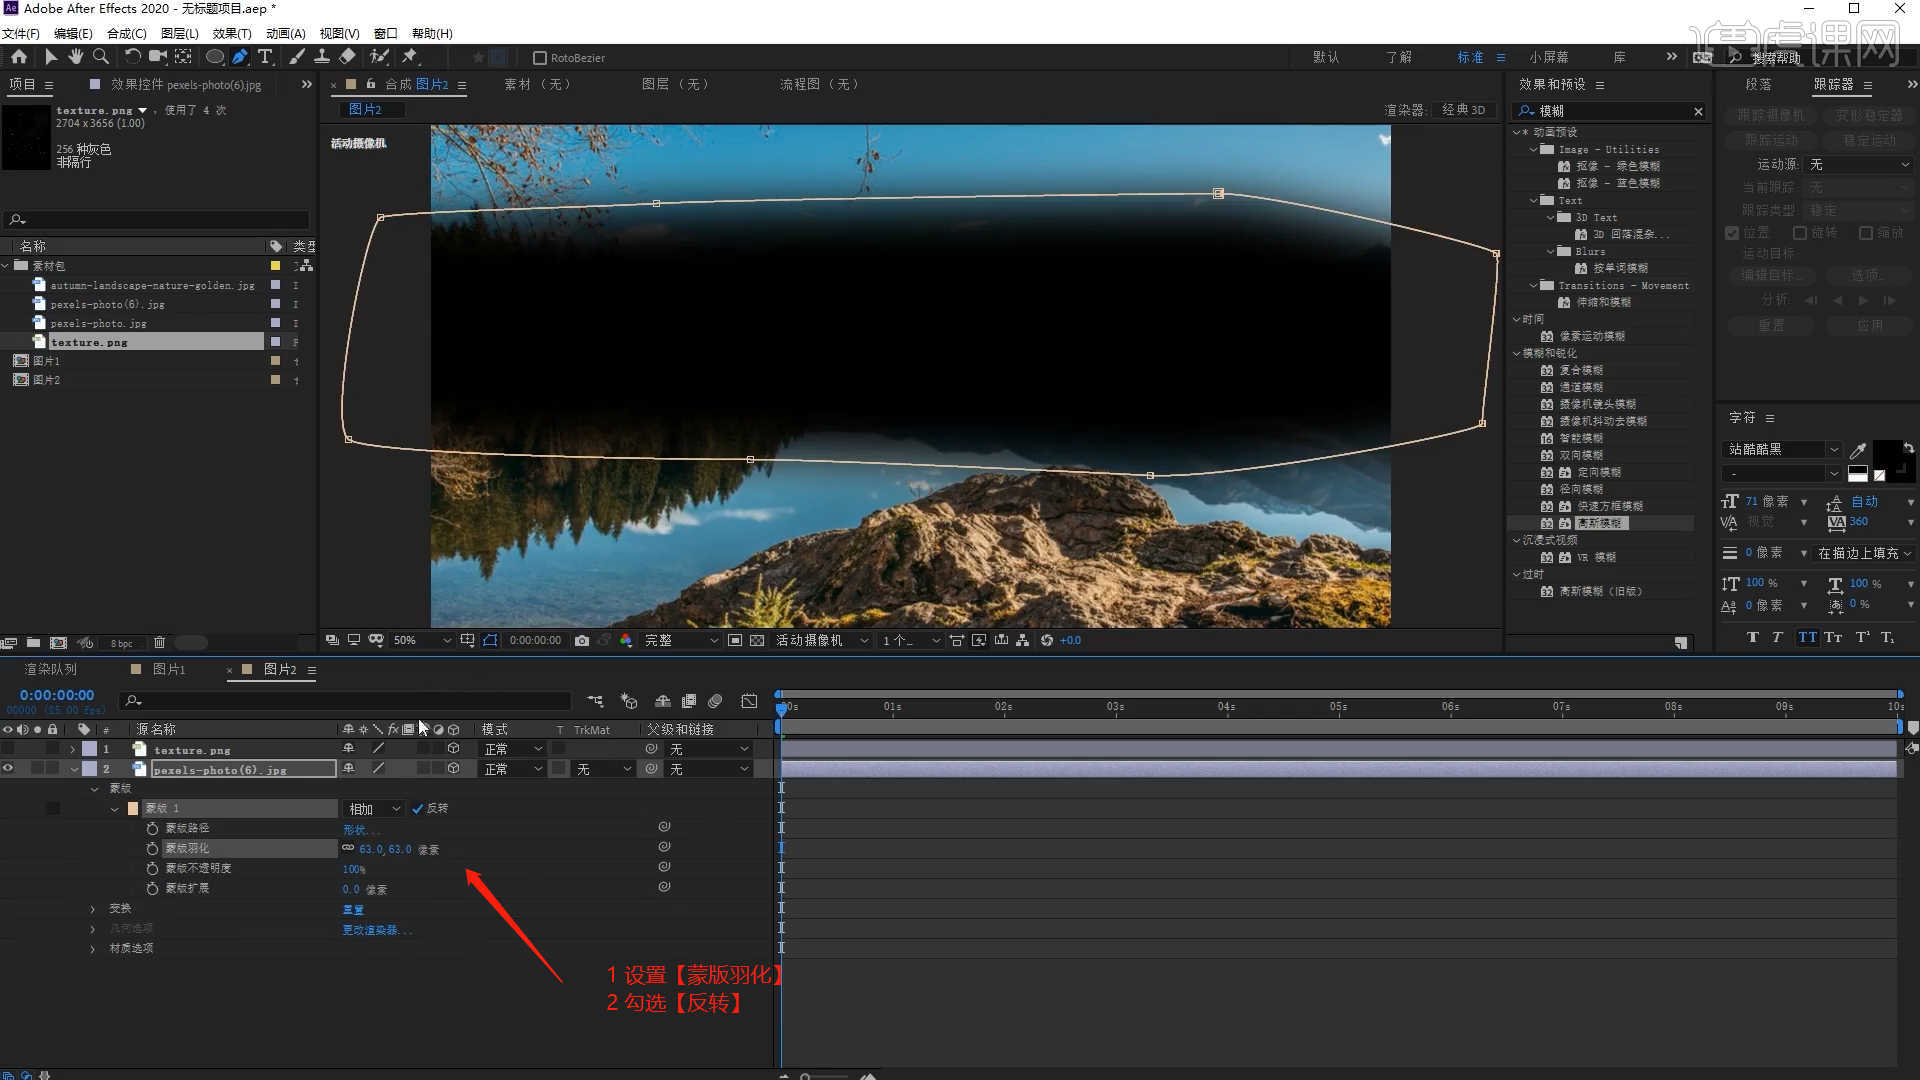Select the Hand tool

pos(75,57)
